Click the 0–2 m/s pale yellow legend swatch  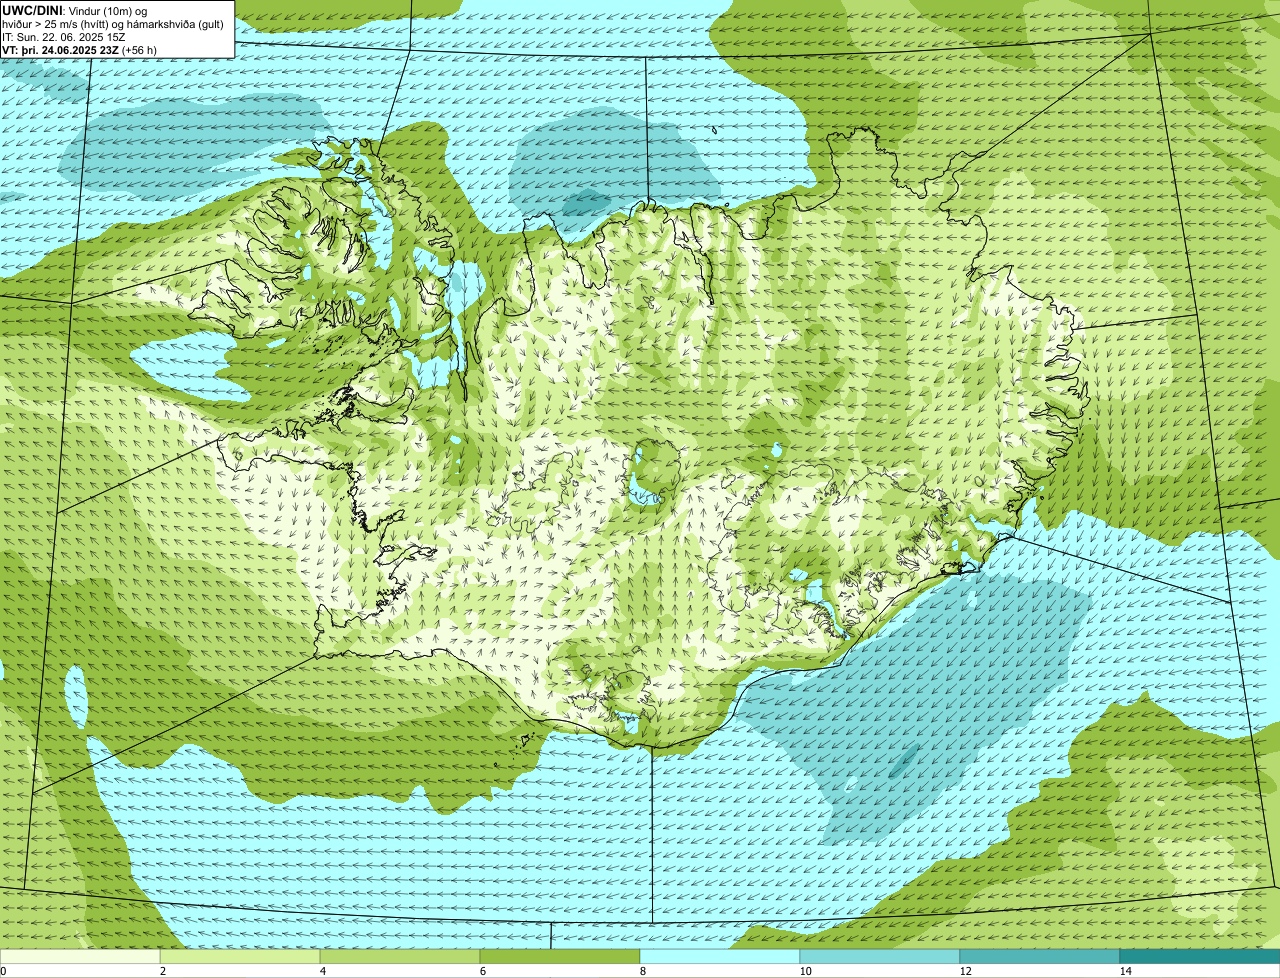coord(80,956)
